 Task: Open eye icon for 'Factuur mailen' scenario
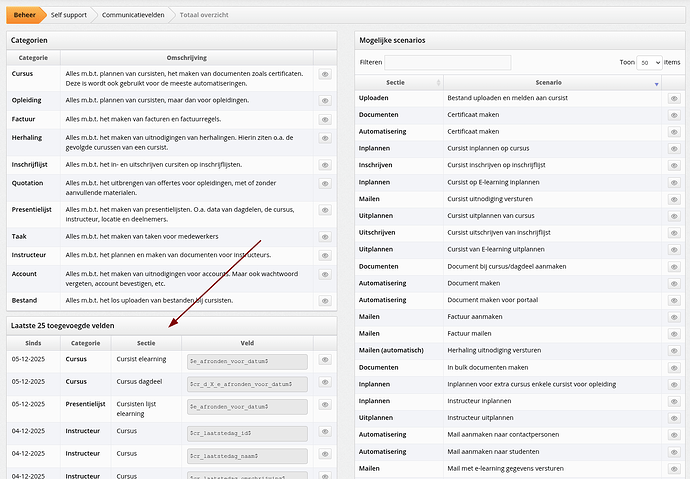tap(674, 334)
